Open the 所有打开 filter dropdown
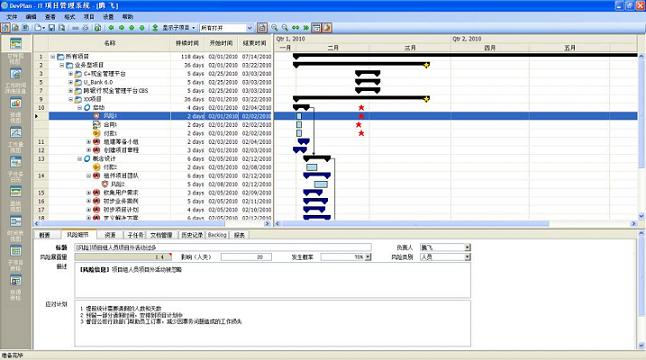 tap(249, 28)
